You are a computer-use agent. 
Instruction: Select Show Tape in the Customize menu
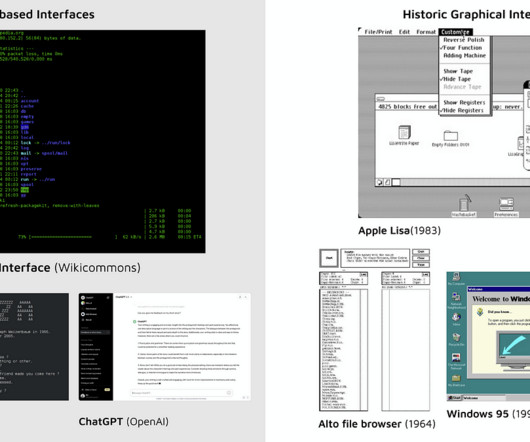458,71
